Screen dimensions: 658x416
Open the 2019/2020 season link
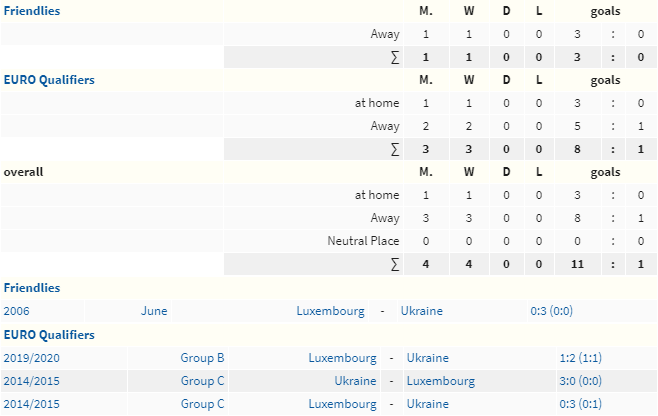(31, 358)
